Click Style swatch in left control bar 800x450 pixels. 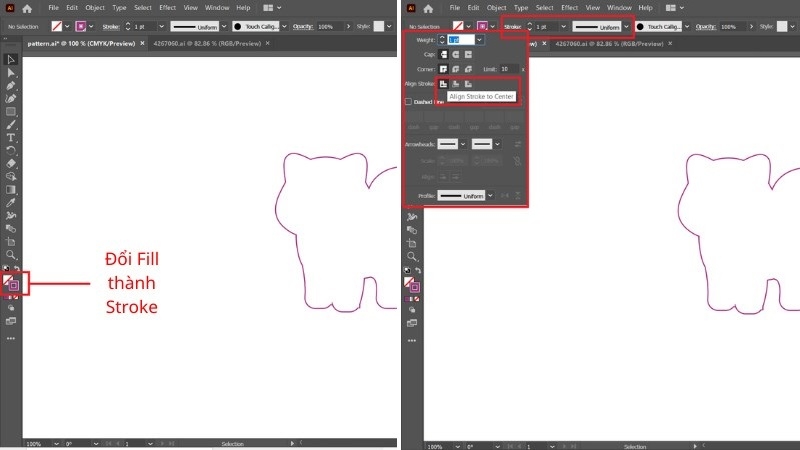[379, 27]
